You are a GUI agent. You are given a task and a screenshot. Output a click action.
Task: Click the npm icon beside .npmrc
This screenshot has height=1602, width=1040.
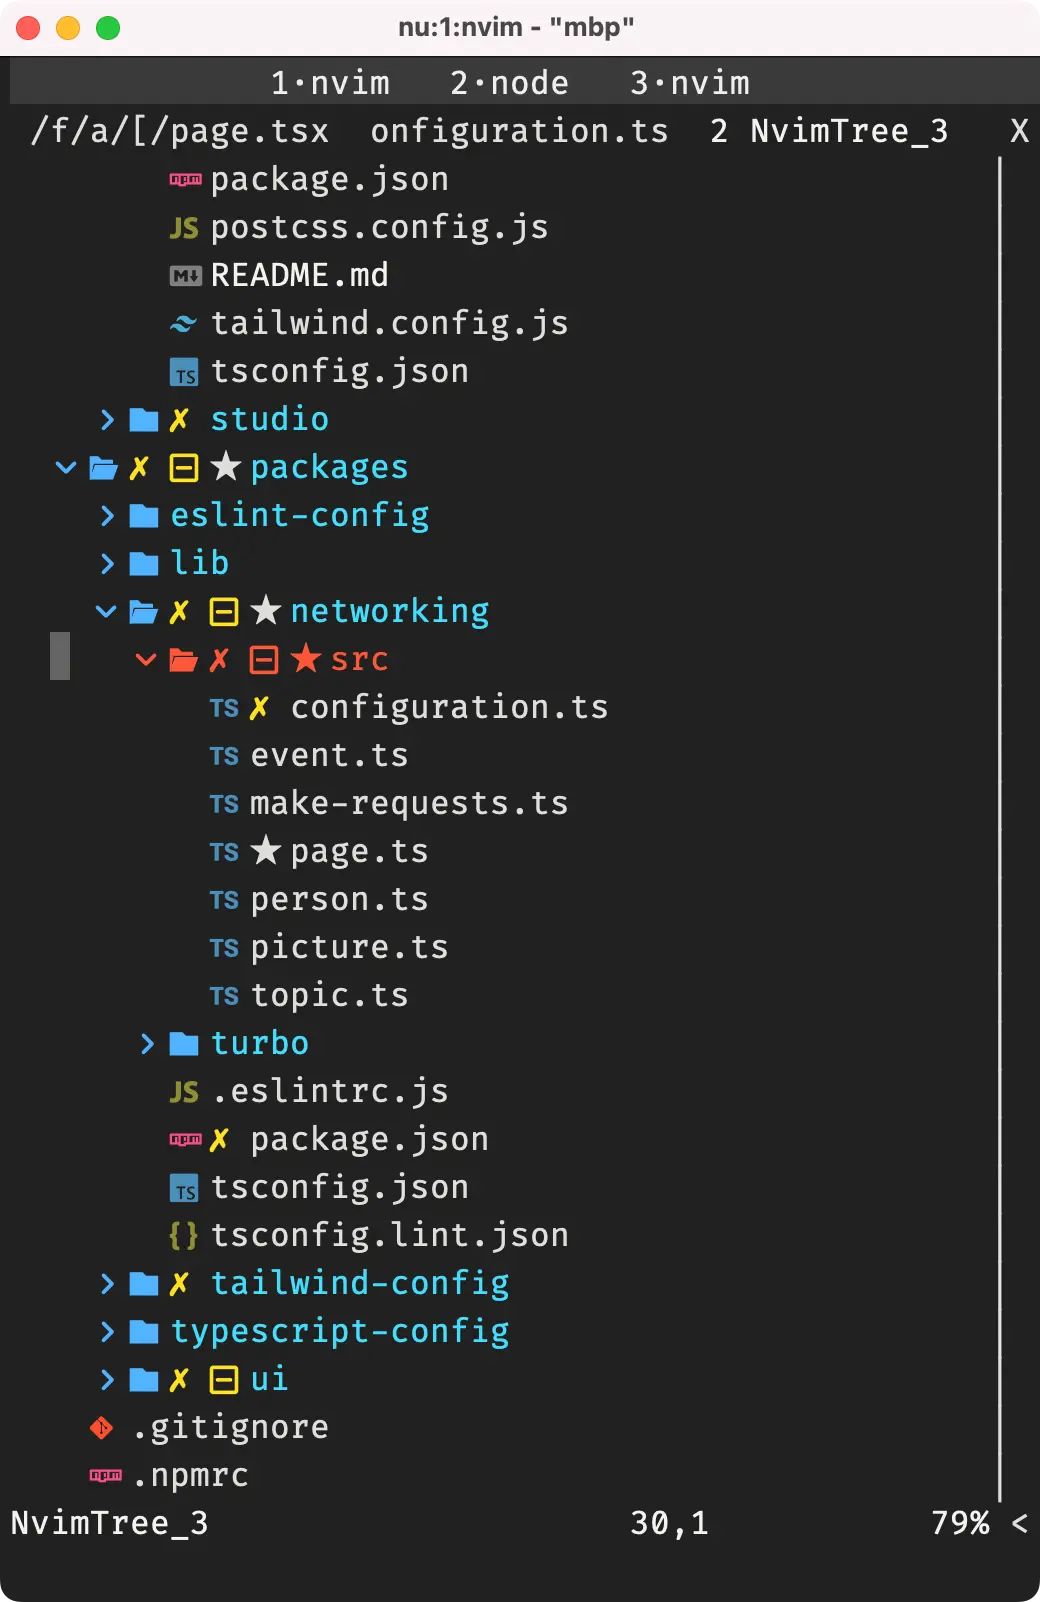[x=105, y=1476]
